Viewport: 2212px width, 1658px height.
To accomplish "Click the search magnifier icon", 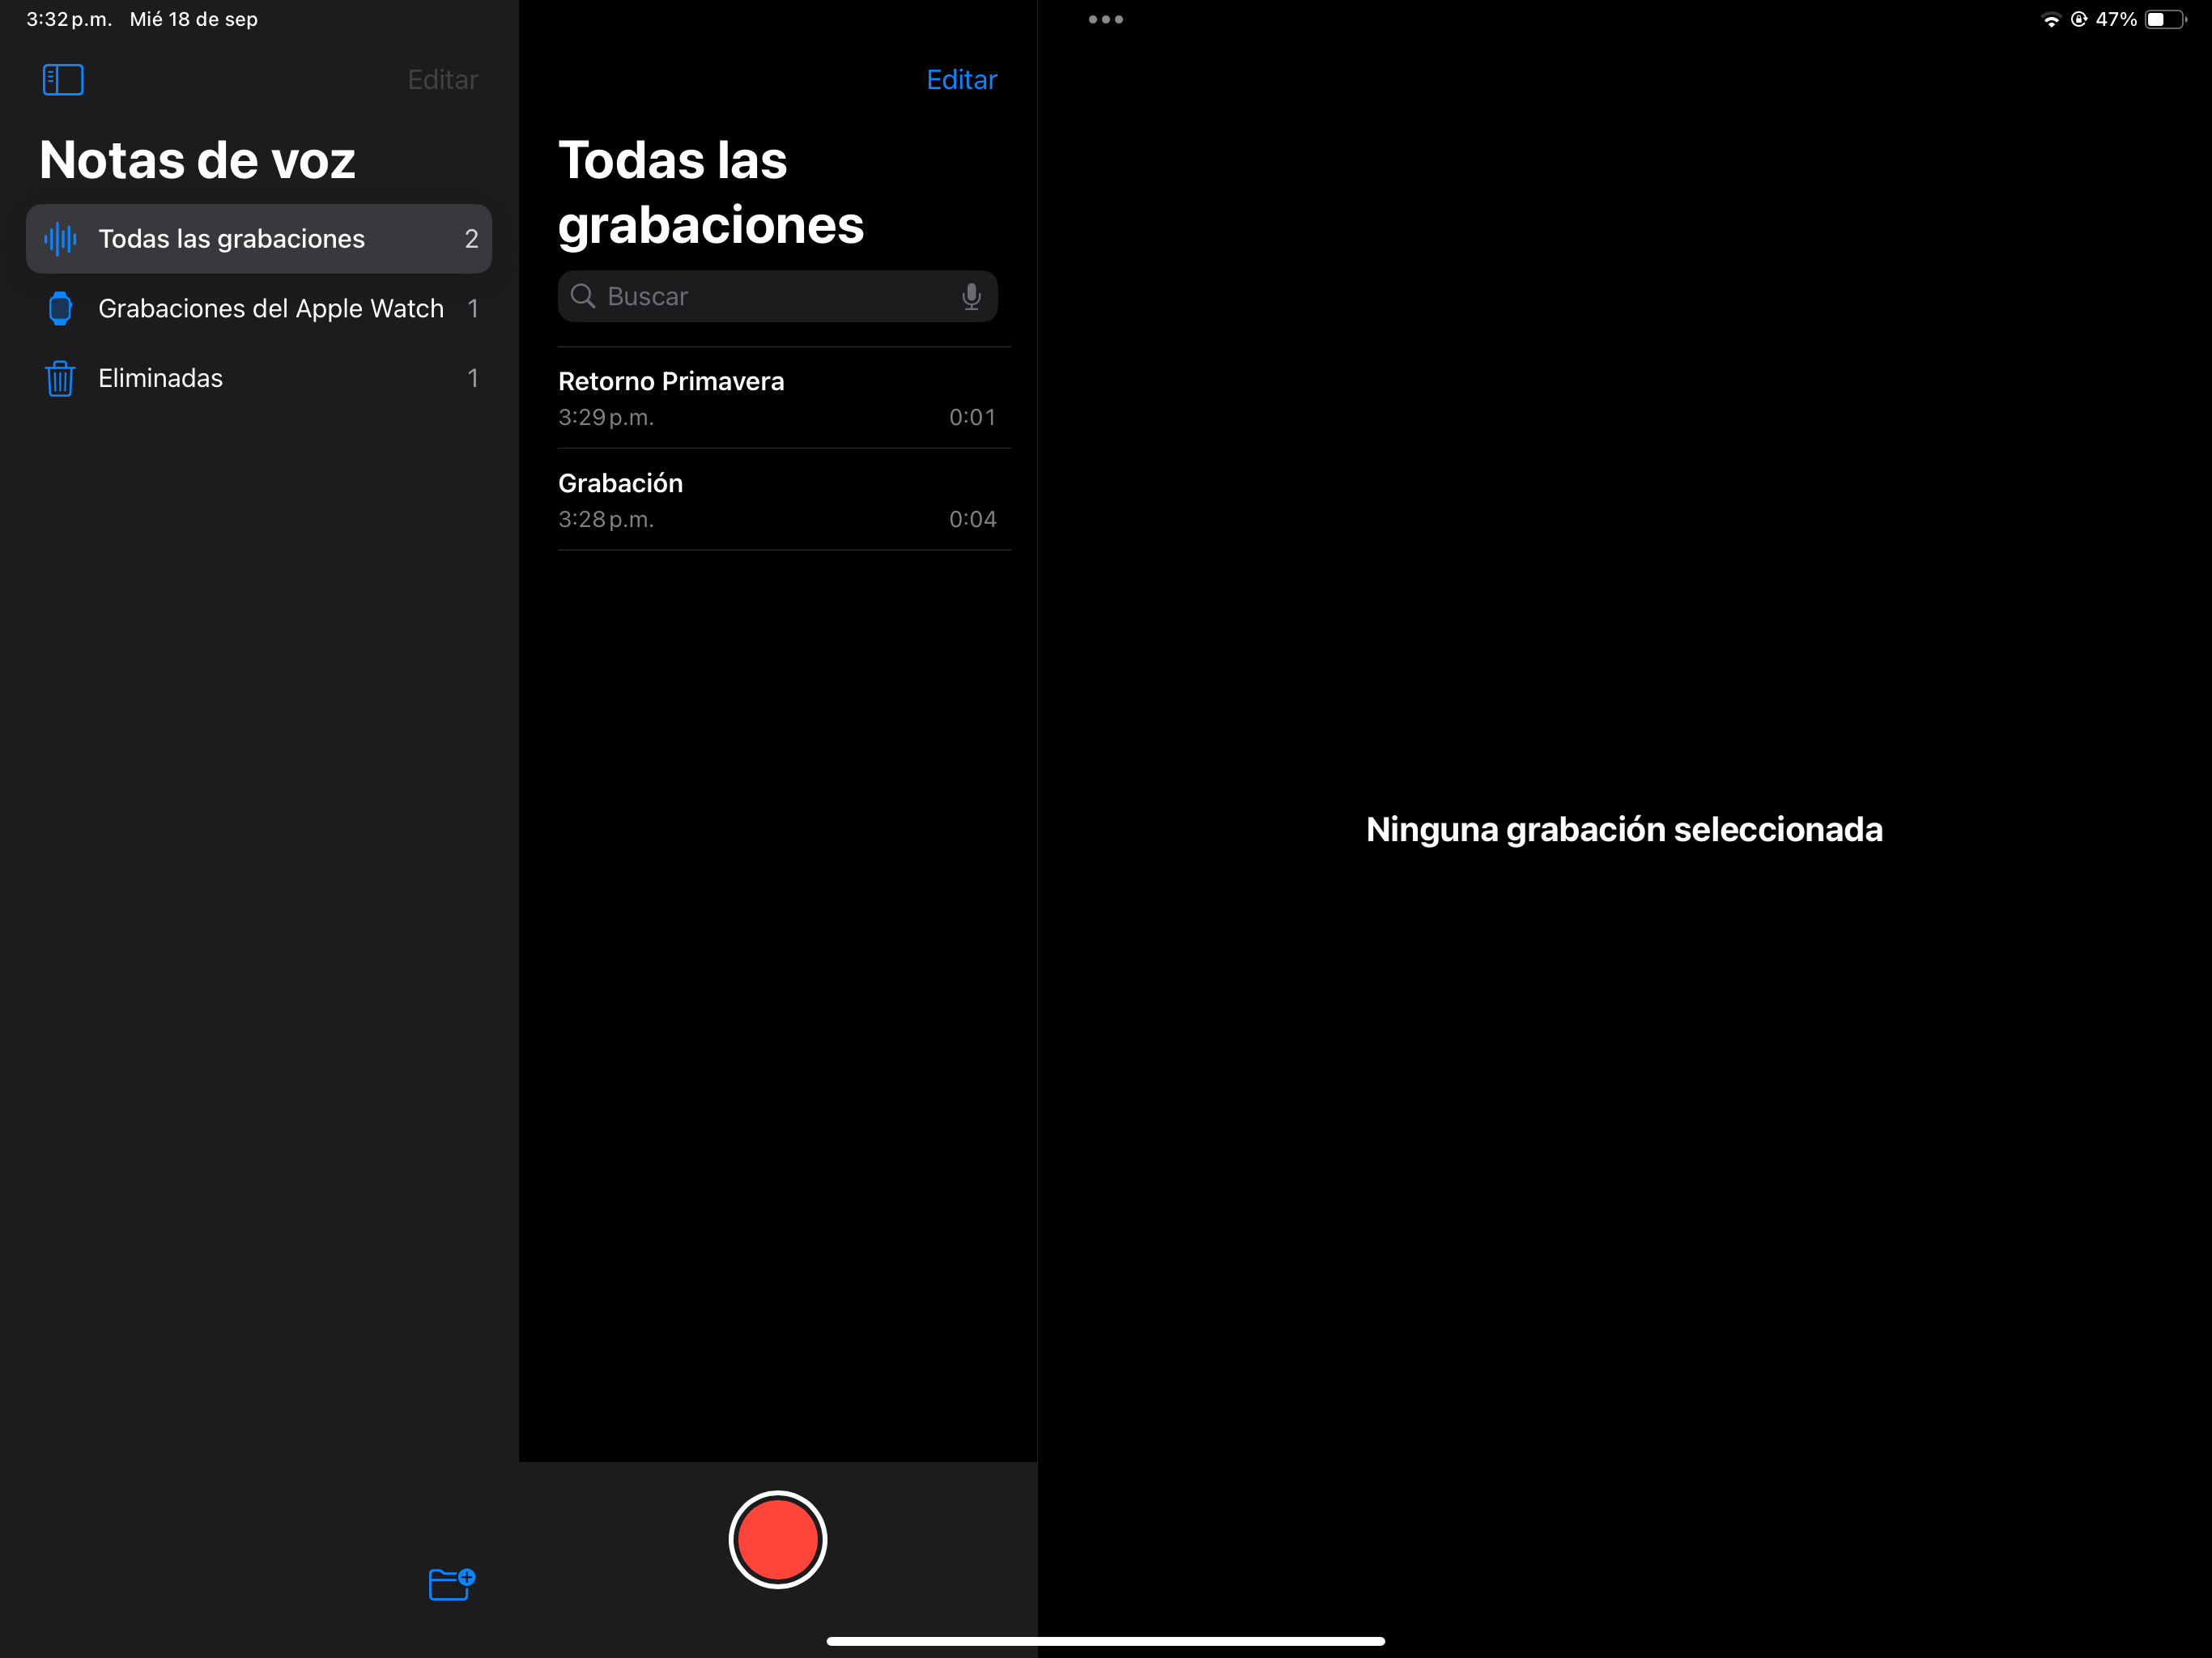I will coord(583,296).
